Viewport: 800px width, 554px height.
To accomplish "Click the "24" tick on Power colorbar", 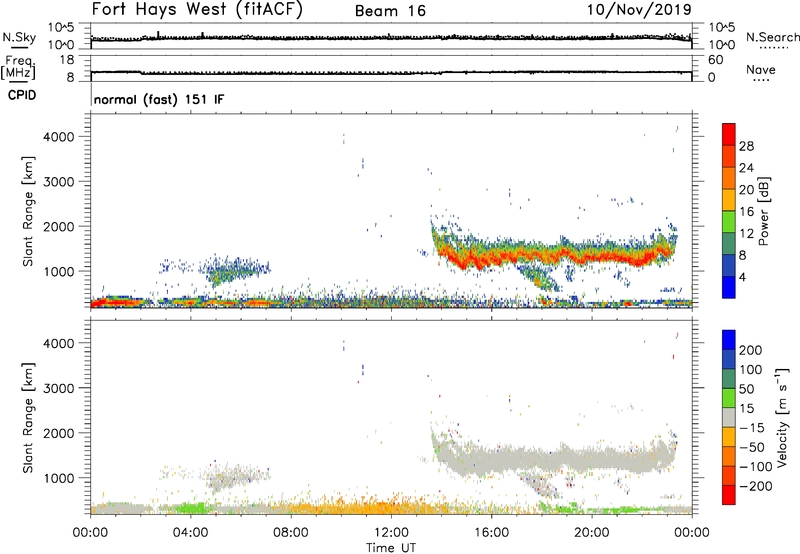I will pos(746,168).
